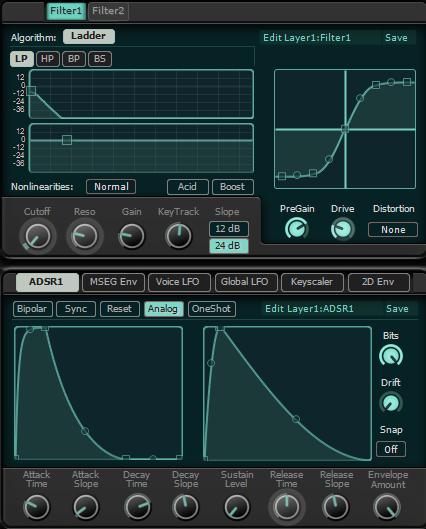The image size is (426, 529).
Task: Click the Decay Slope knob
Action: [x=186, y=507]
